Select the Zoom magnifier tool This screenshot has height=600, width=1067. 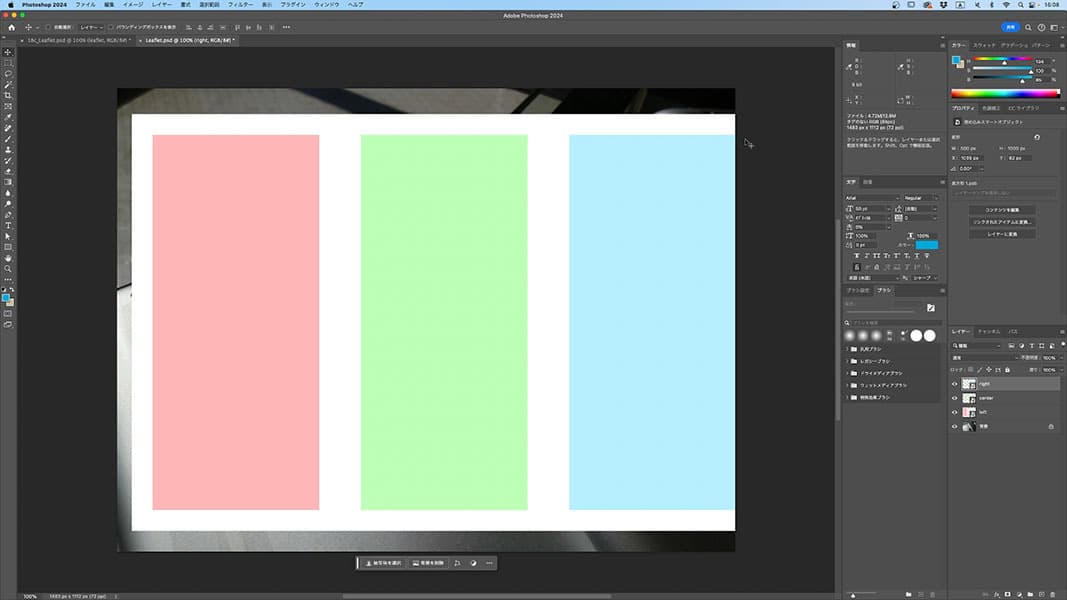(8, 269)
